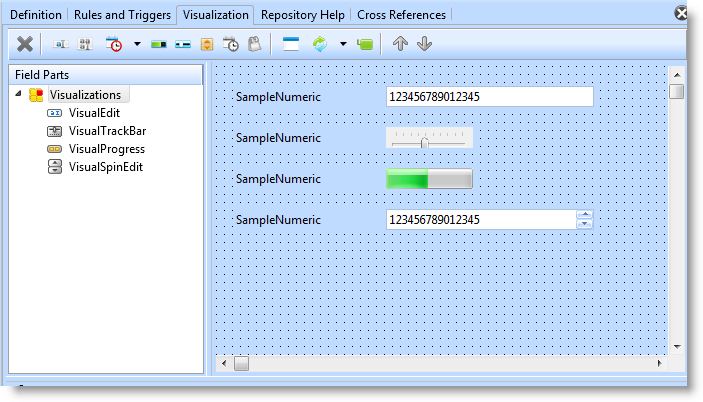Click SampleNumeric label beside the track bar
The image size is (703, 402).
[x=278, y=138]
